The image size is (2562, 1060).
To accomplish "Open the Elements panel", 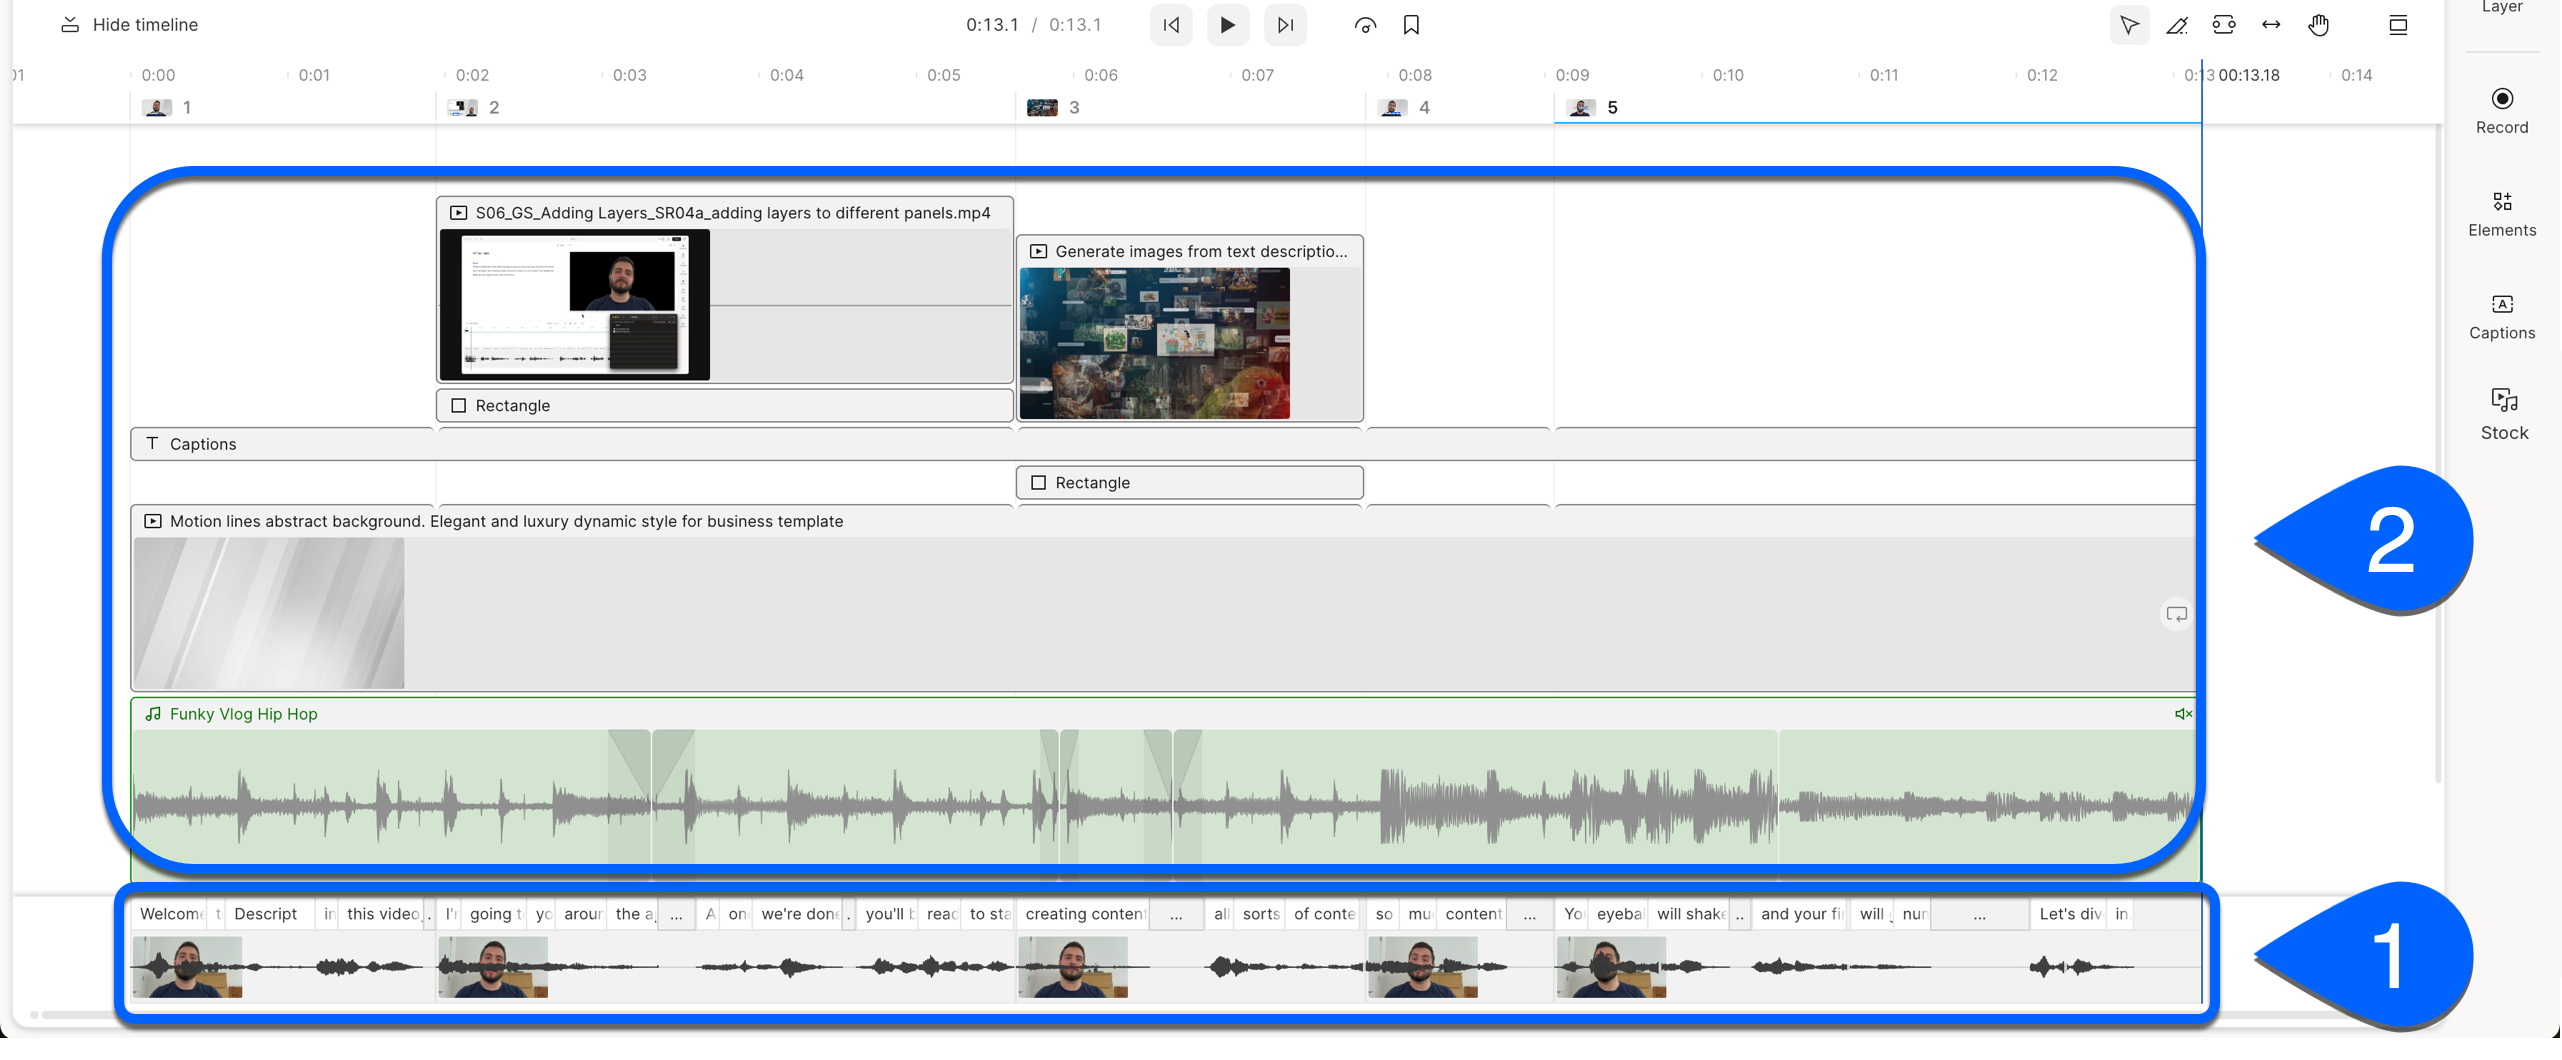I will (2501, 214).
